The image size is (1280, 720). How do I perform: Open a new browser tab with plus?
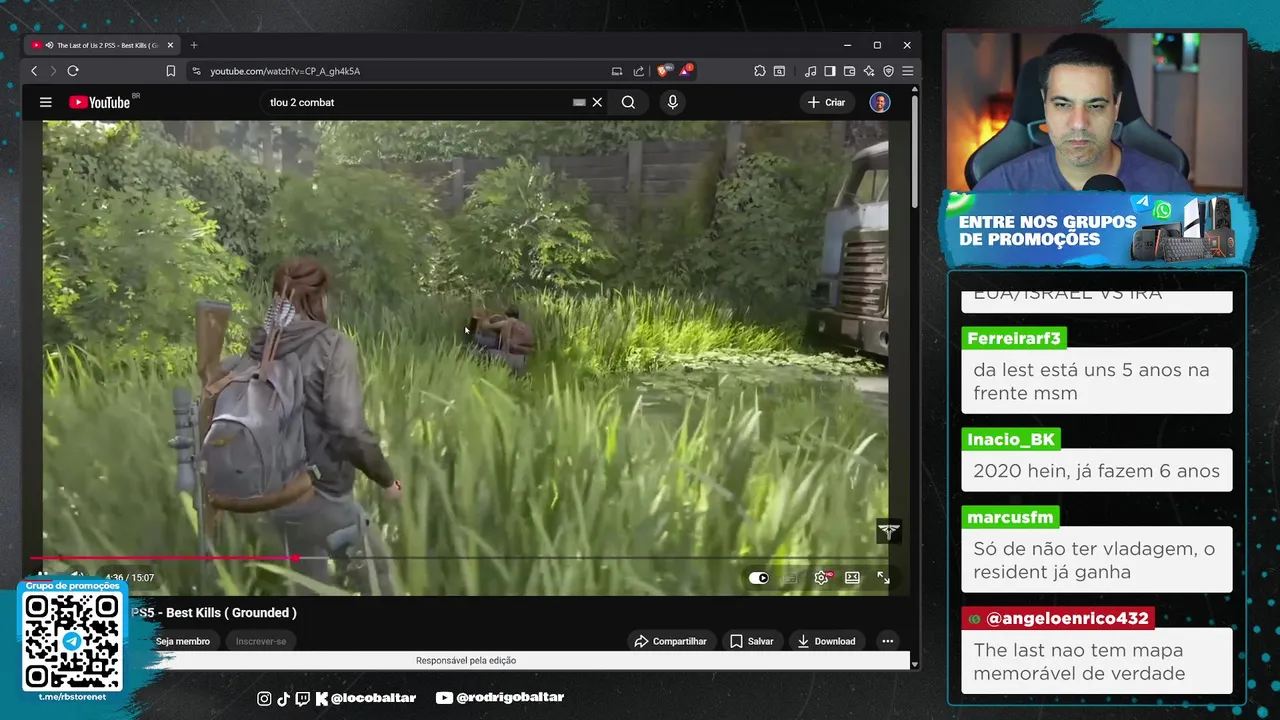click(x=194, y=45)
